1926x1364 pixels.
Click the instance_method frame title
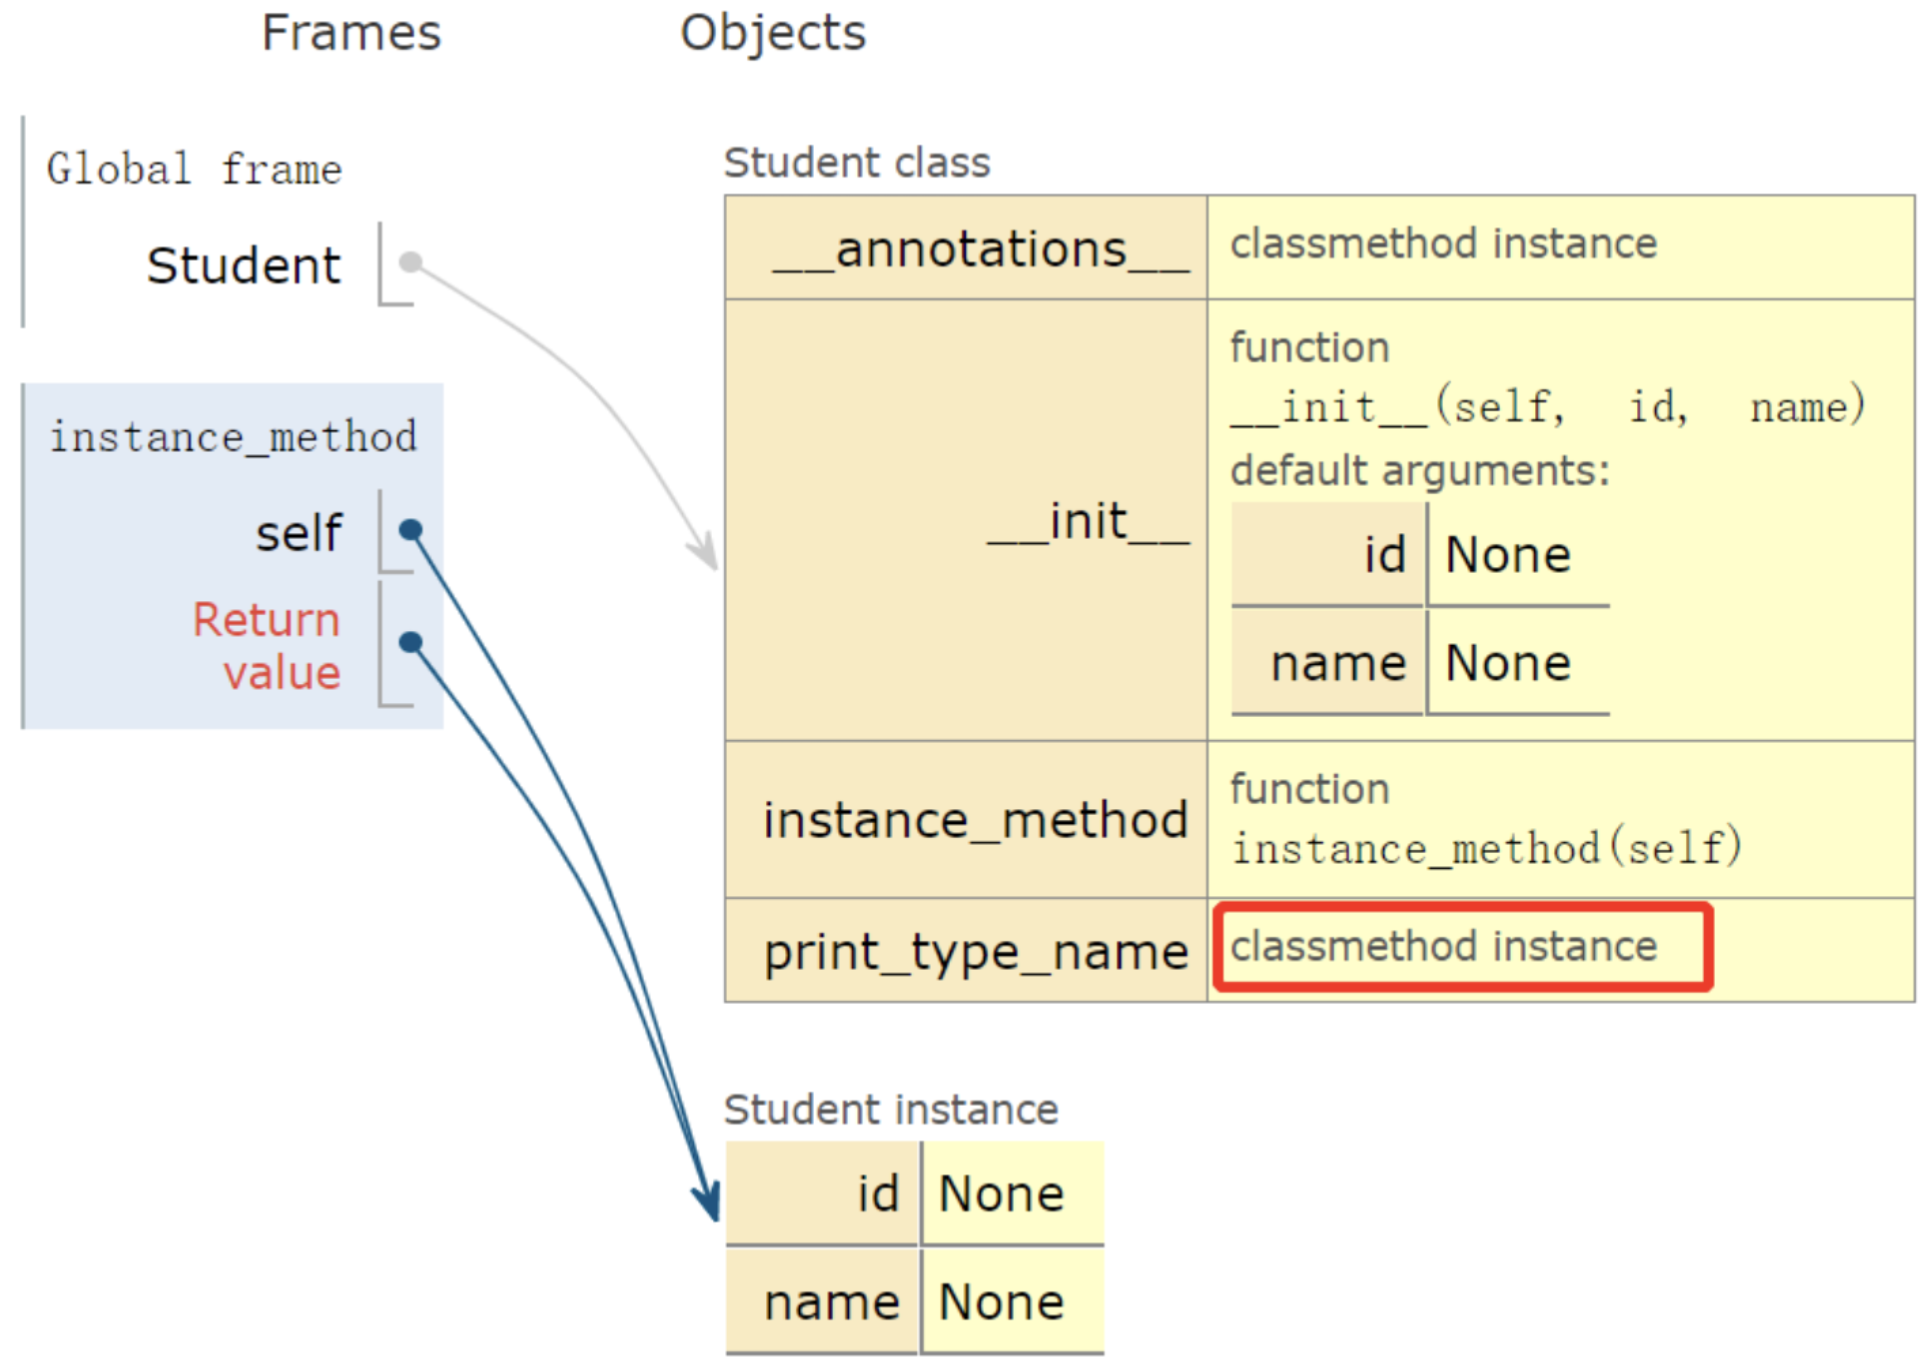[x=233, y=437]
